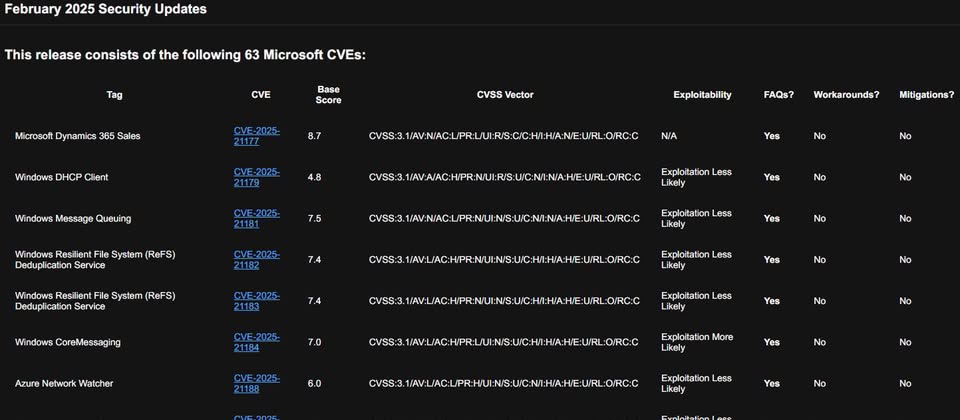
Task: Click the February 2025 Security Updates heading
Action: click(x=106, y=9)
